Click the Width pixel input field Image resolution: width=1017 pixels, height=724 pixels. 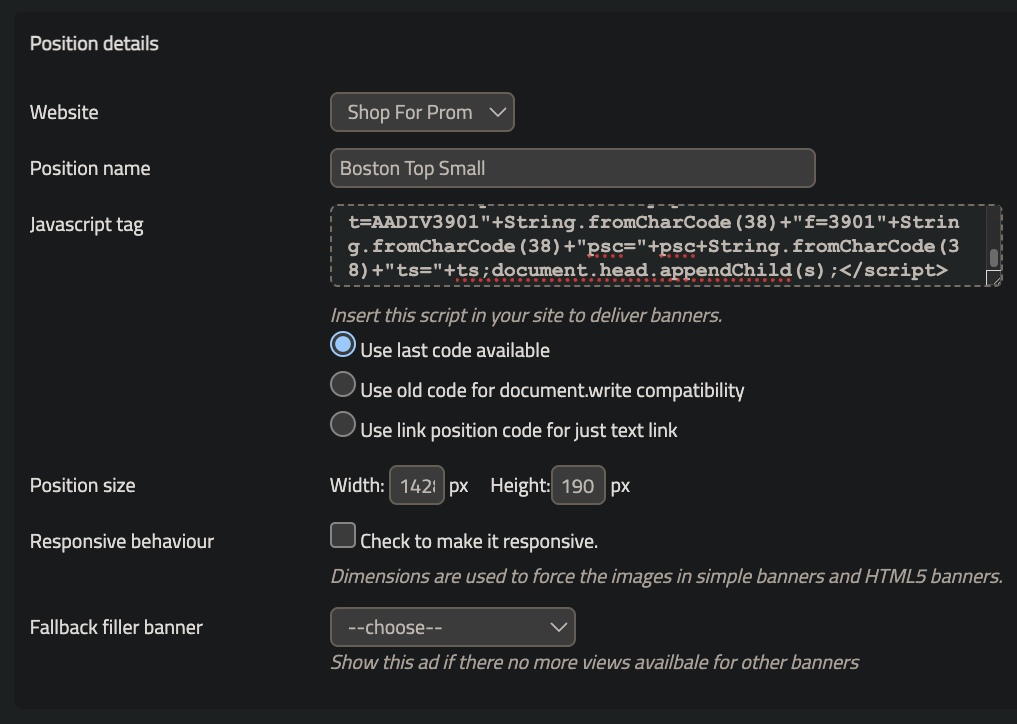pos(416,486)
